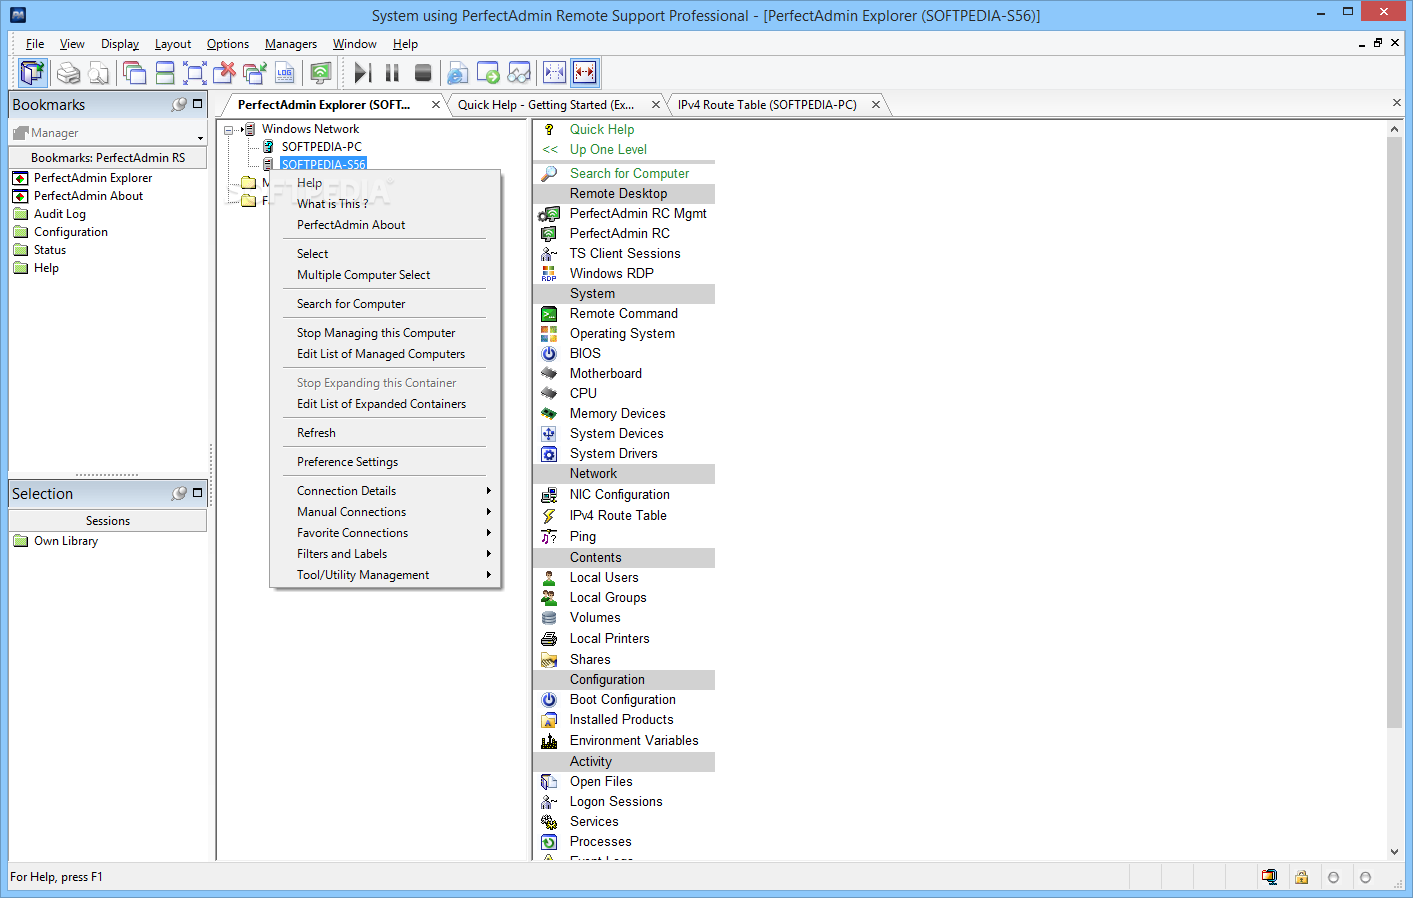Click the System Drivers gear icon

[x=549, y=454]
